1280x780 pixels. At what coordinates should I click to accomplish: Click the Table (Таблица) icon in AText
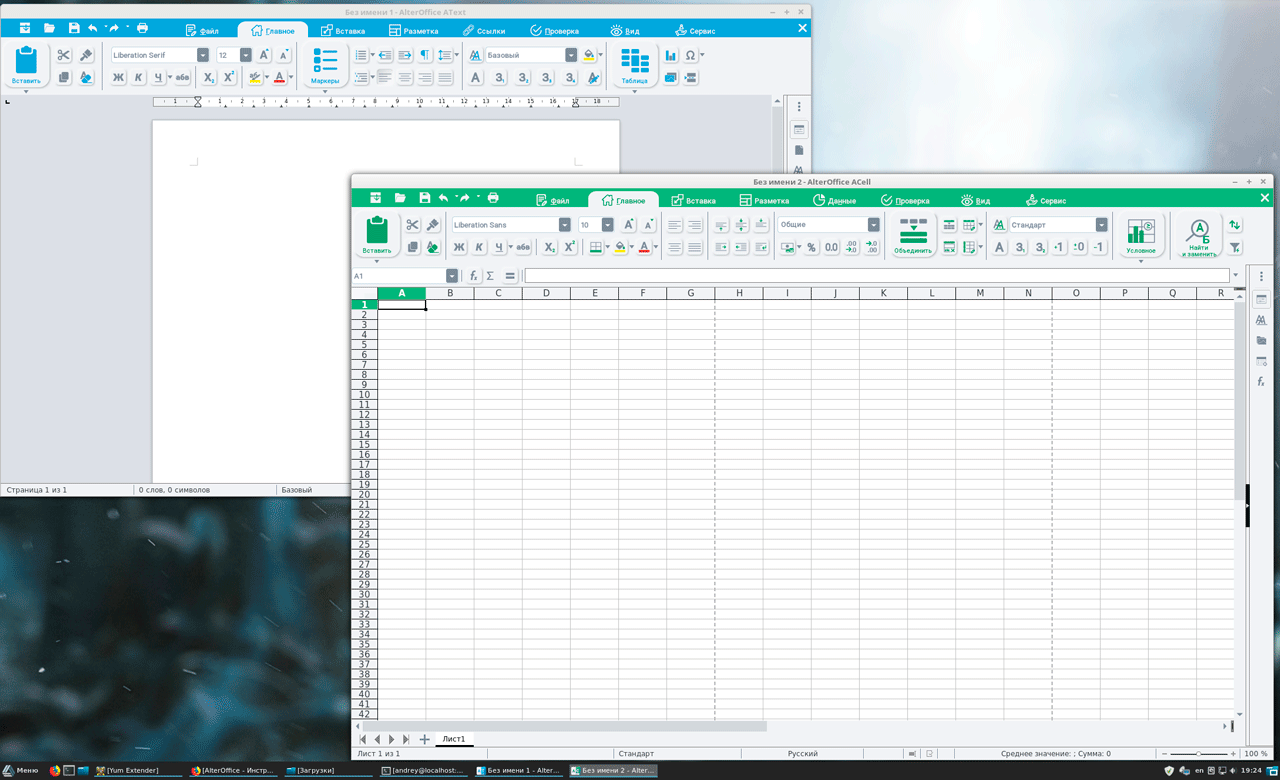click(x=634, y=65)
